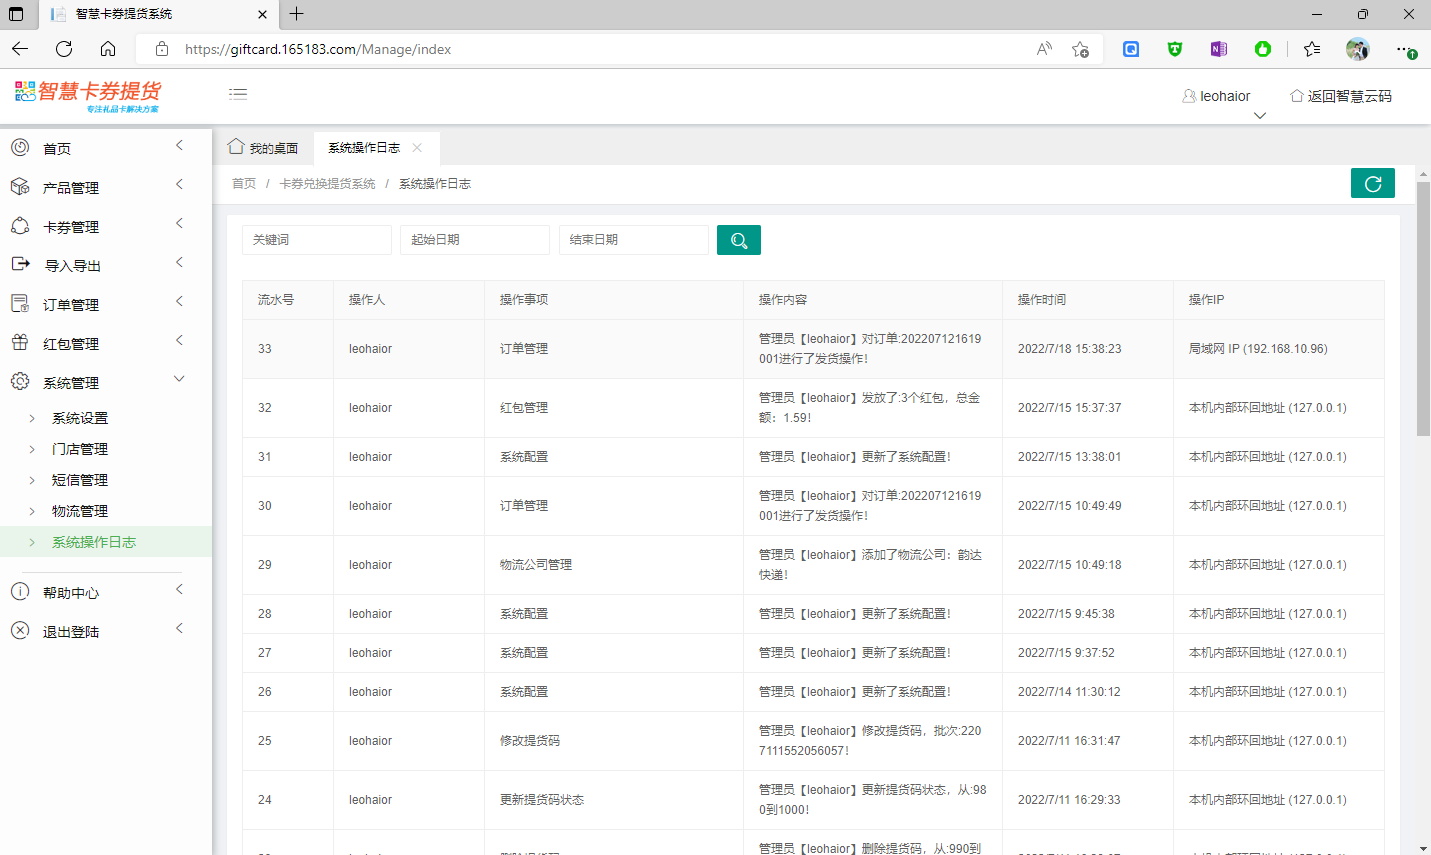
Task: Add this page to browser favorites
Action: [x=1080, y=49]
